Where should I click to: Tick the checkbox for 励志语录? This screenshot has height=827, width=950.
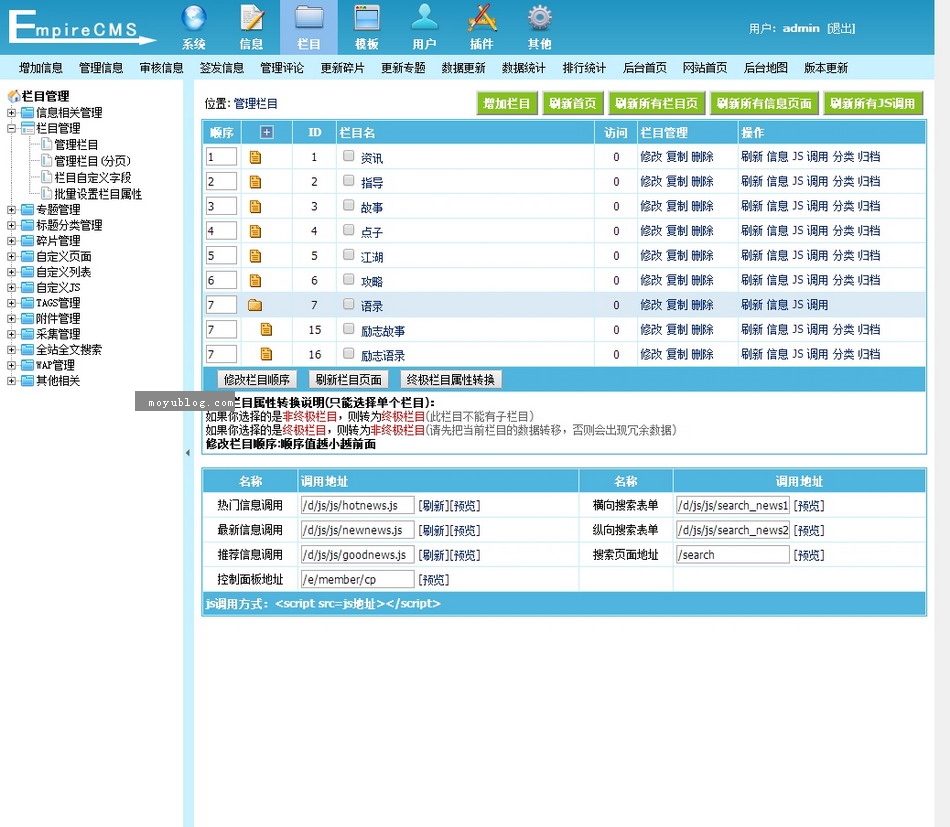click(x=348, y=353)
